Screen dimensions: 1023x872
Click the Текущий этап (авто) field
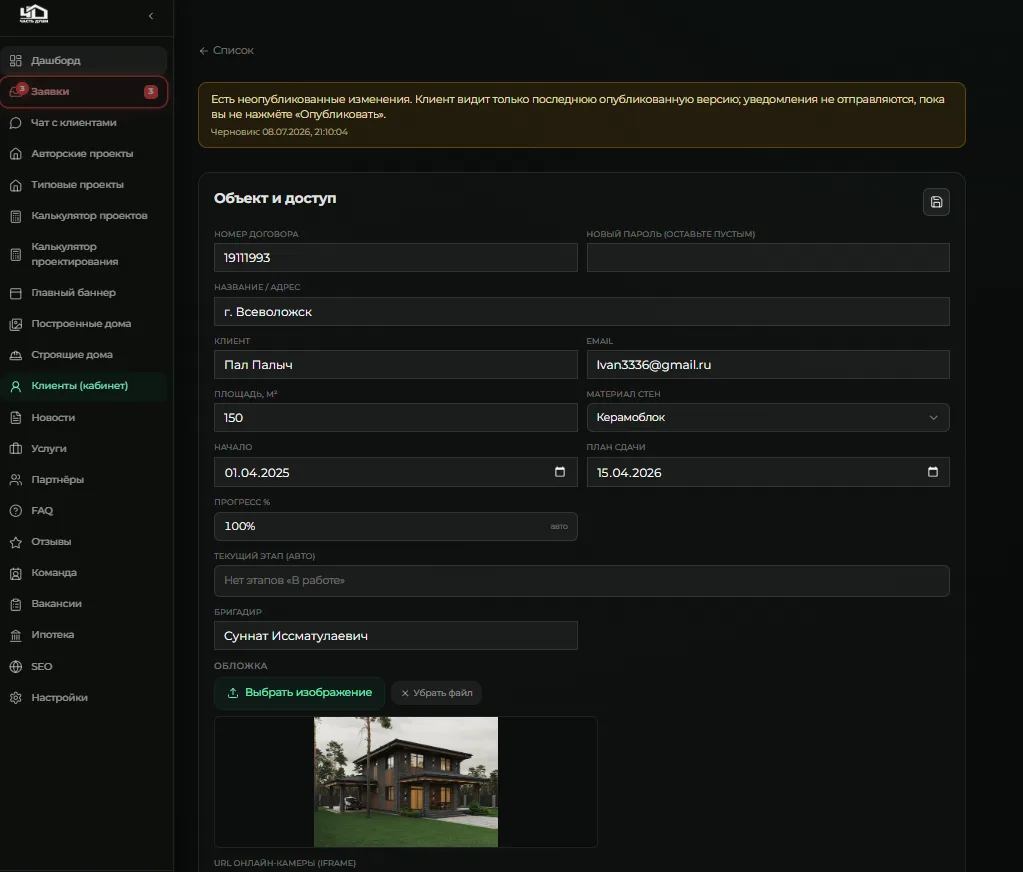pos(582,580)
